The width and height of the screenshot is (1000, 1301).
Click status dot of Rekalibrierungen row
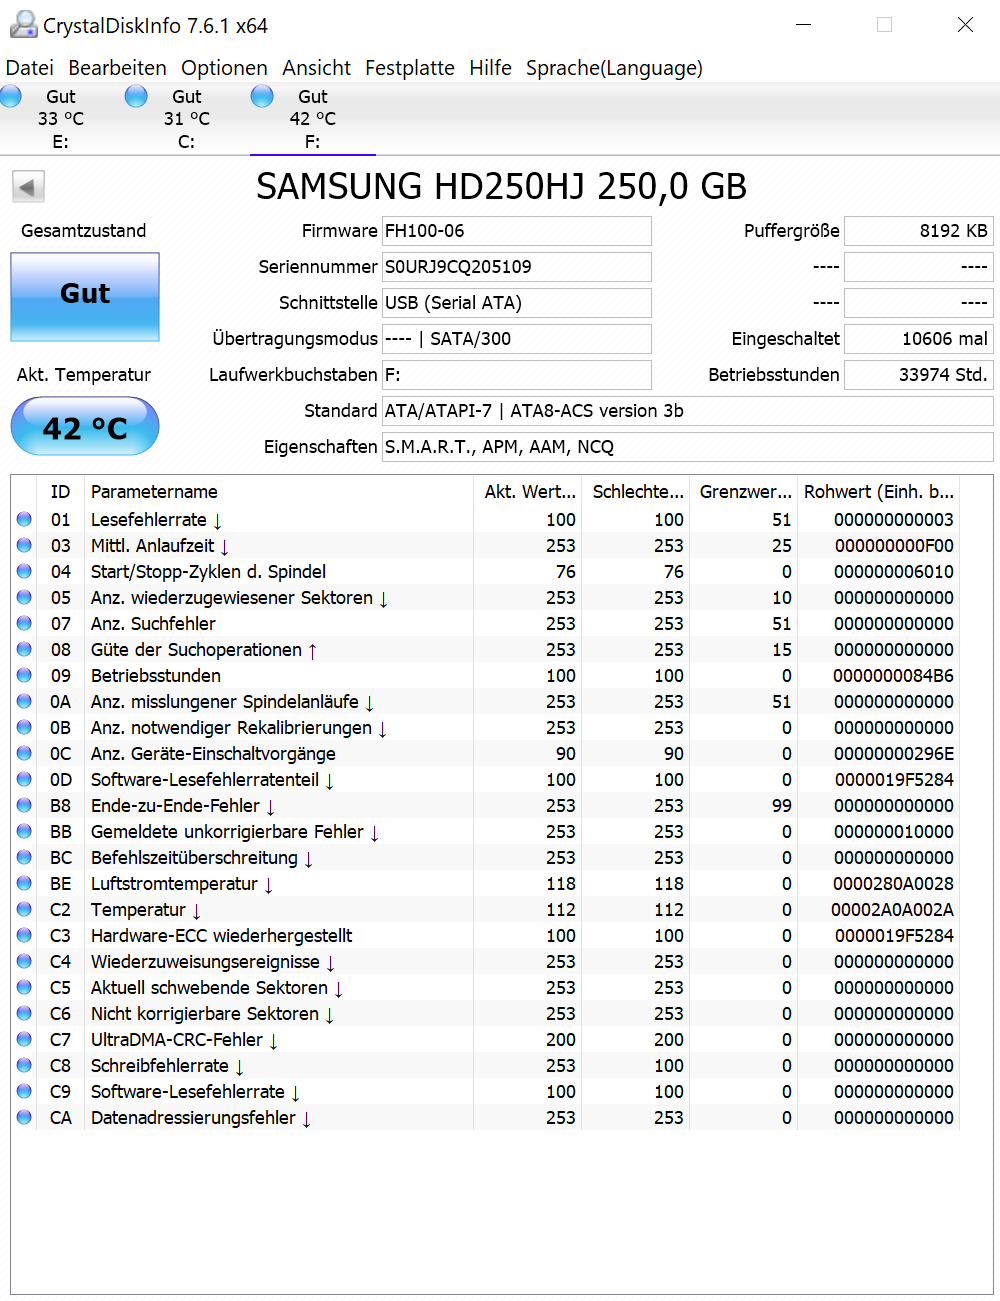click(x=24, y=727)
